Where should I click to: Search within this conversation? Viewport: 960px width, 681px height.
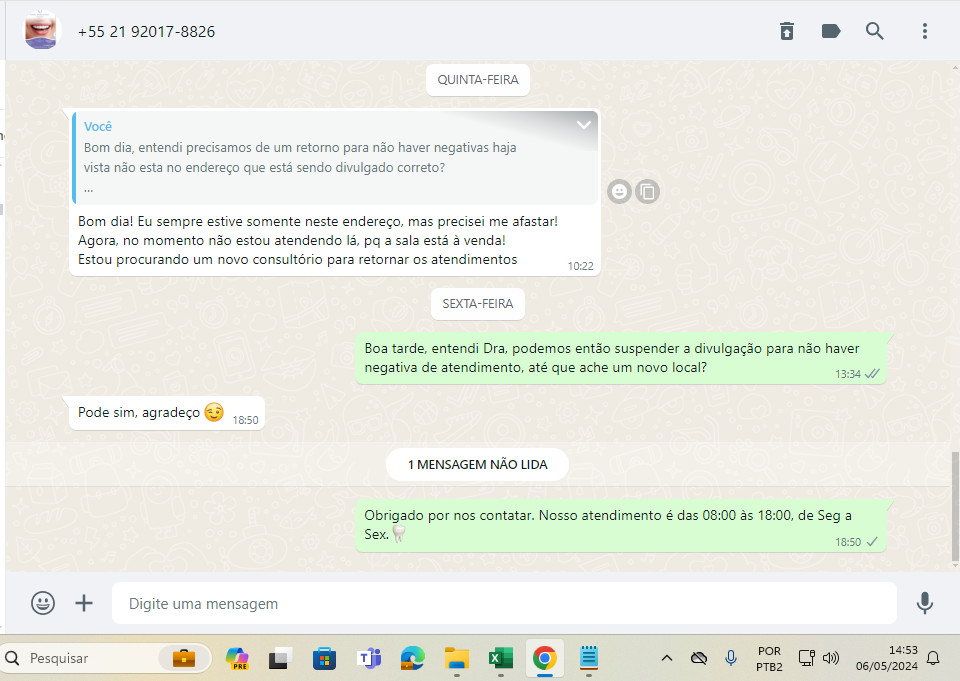874,31
